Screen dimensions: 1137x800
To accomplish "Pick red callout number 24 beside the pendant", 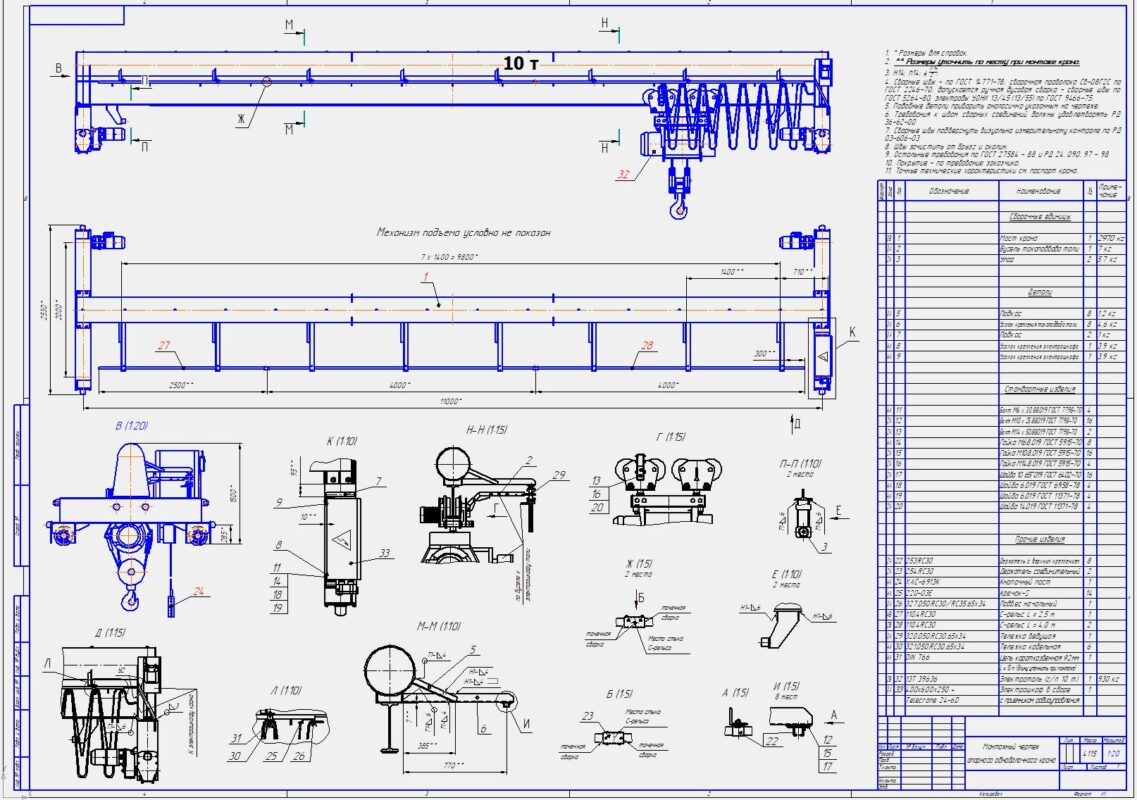I will (x=198, y=592).
